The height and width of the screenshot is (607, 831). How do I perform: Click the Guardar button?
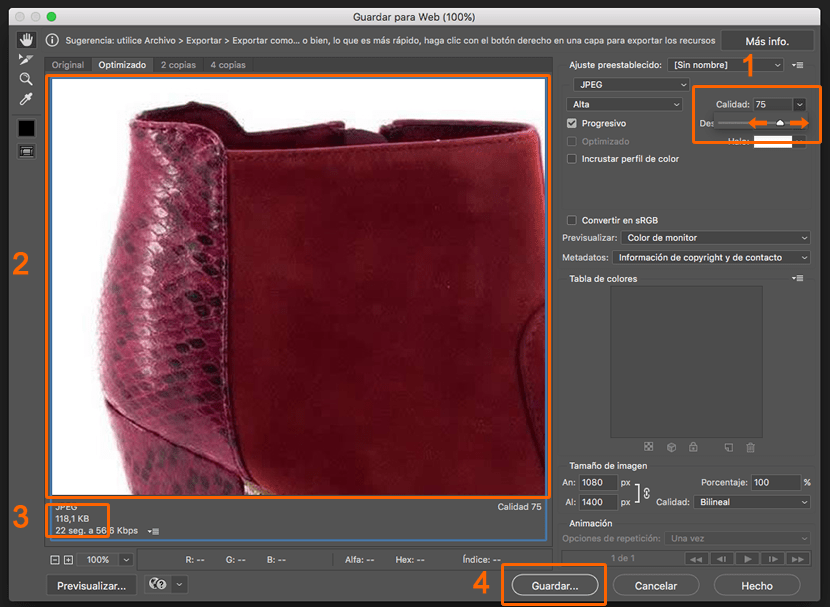[554, 586]
